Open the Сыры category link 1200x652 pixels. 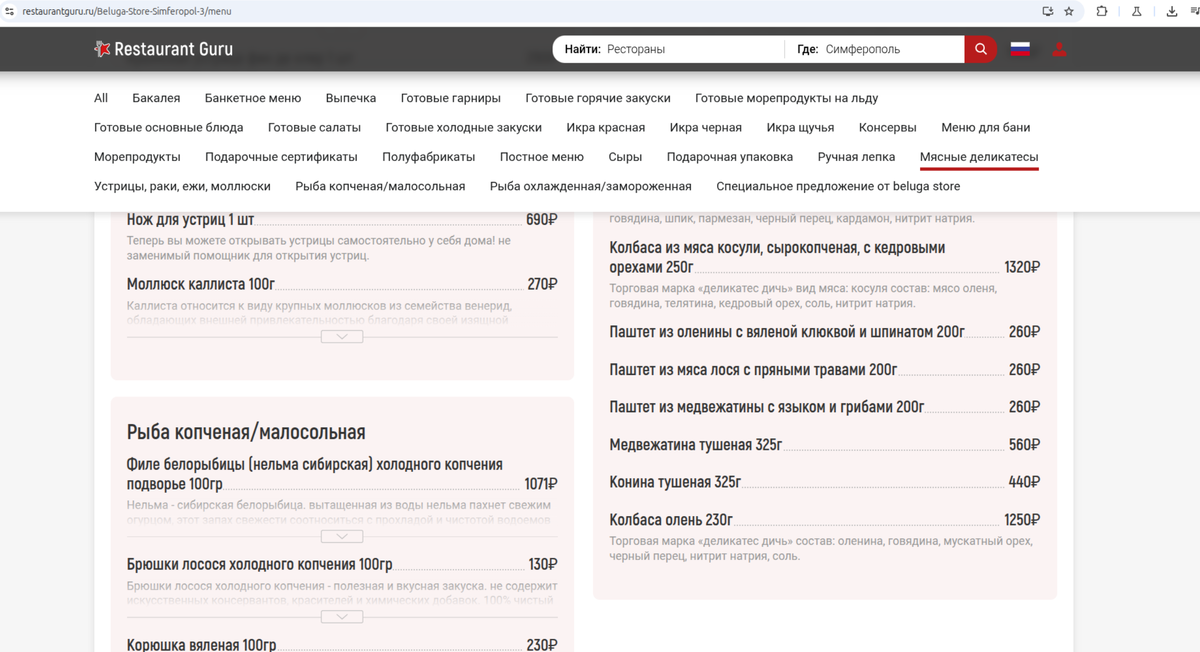click(625, 157)
